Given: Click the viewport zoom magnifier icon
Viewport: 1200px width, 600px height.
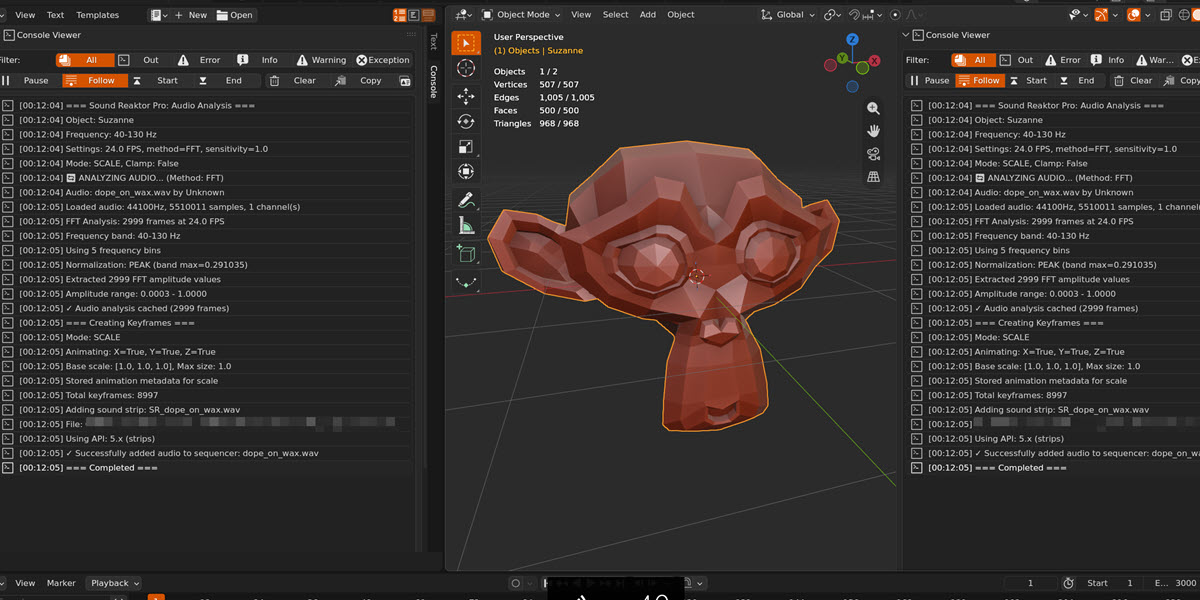Looking at the screenshot, I should 873,108.
